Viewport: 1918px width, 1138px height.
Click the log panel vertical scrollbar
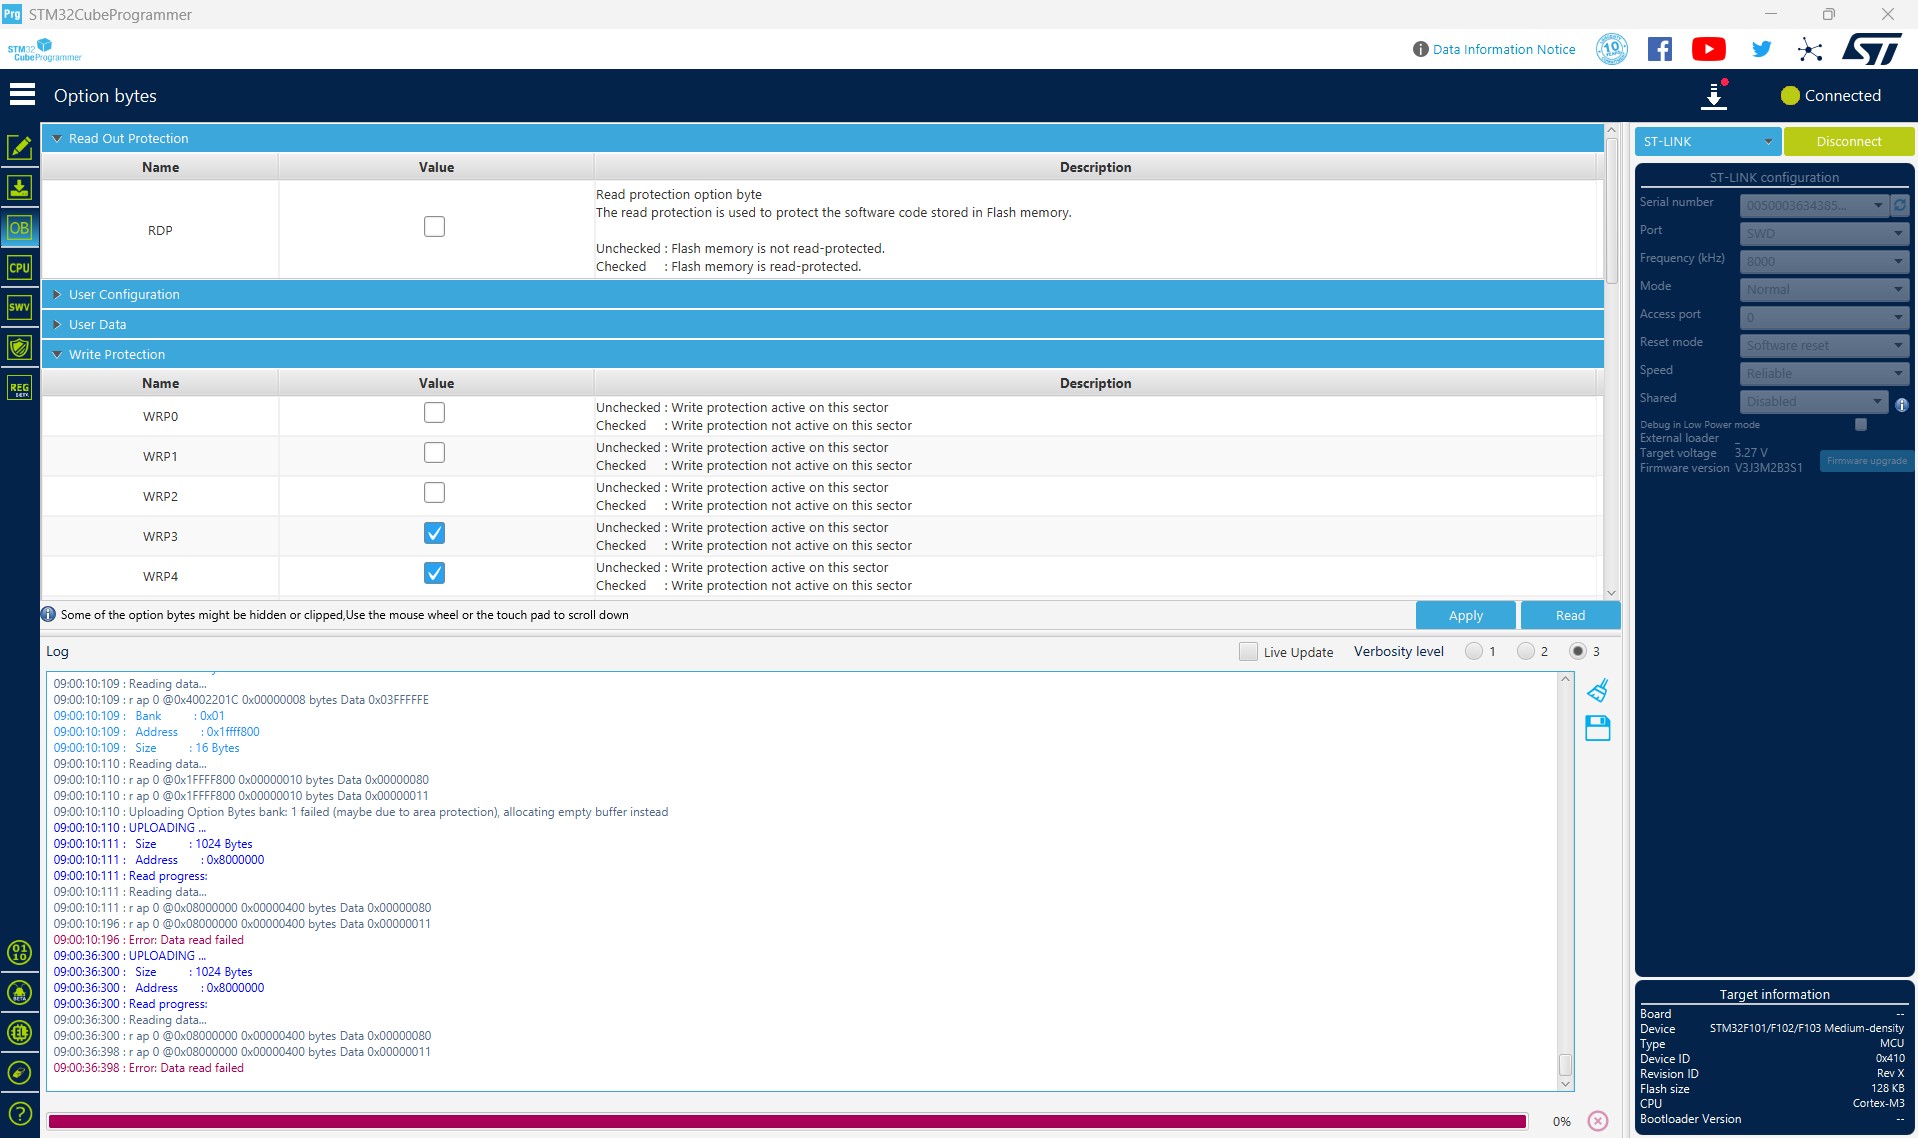point(1565,880)
